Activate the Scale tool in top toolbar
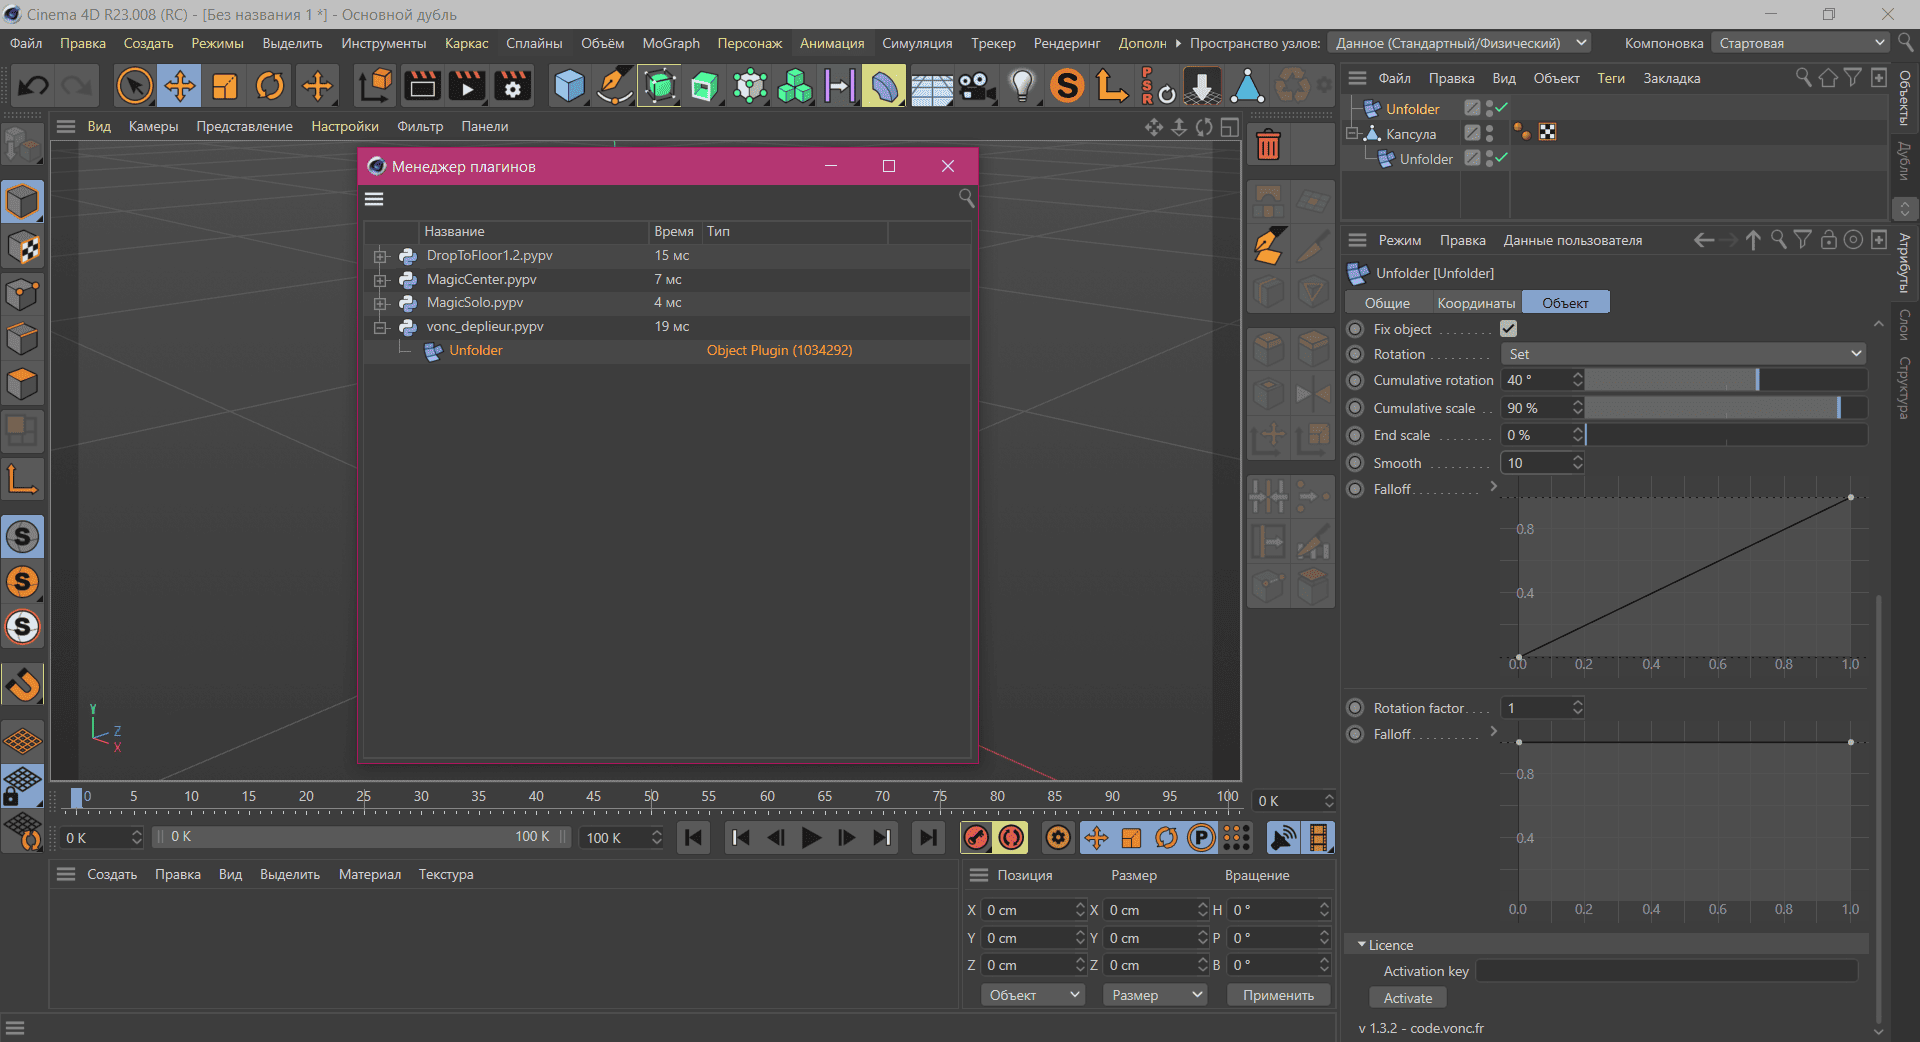The width and height of the screenshot is (1920, 1042). (225, 86)
